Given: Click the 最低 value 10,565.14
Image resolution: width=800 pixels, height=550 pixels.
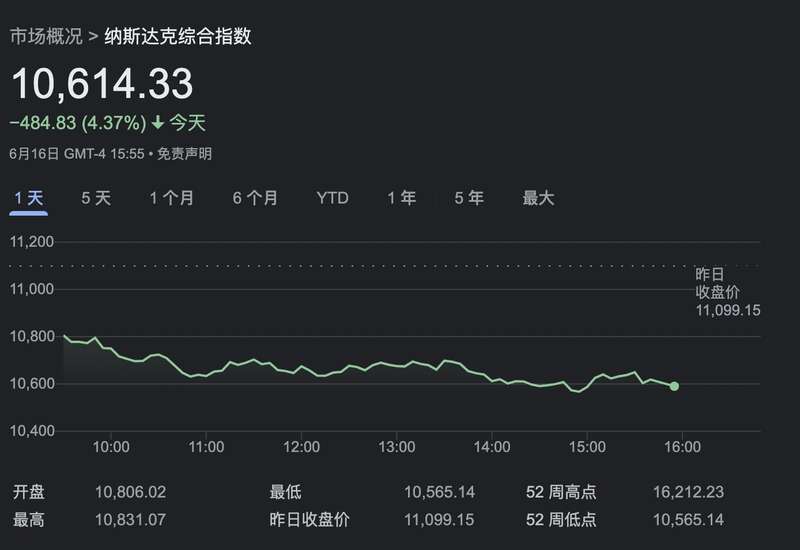Looking at the screenshot, I should (x=439, y=492).
